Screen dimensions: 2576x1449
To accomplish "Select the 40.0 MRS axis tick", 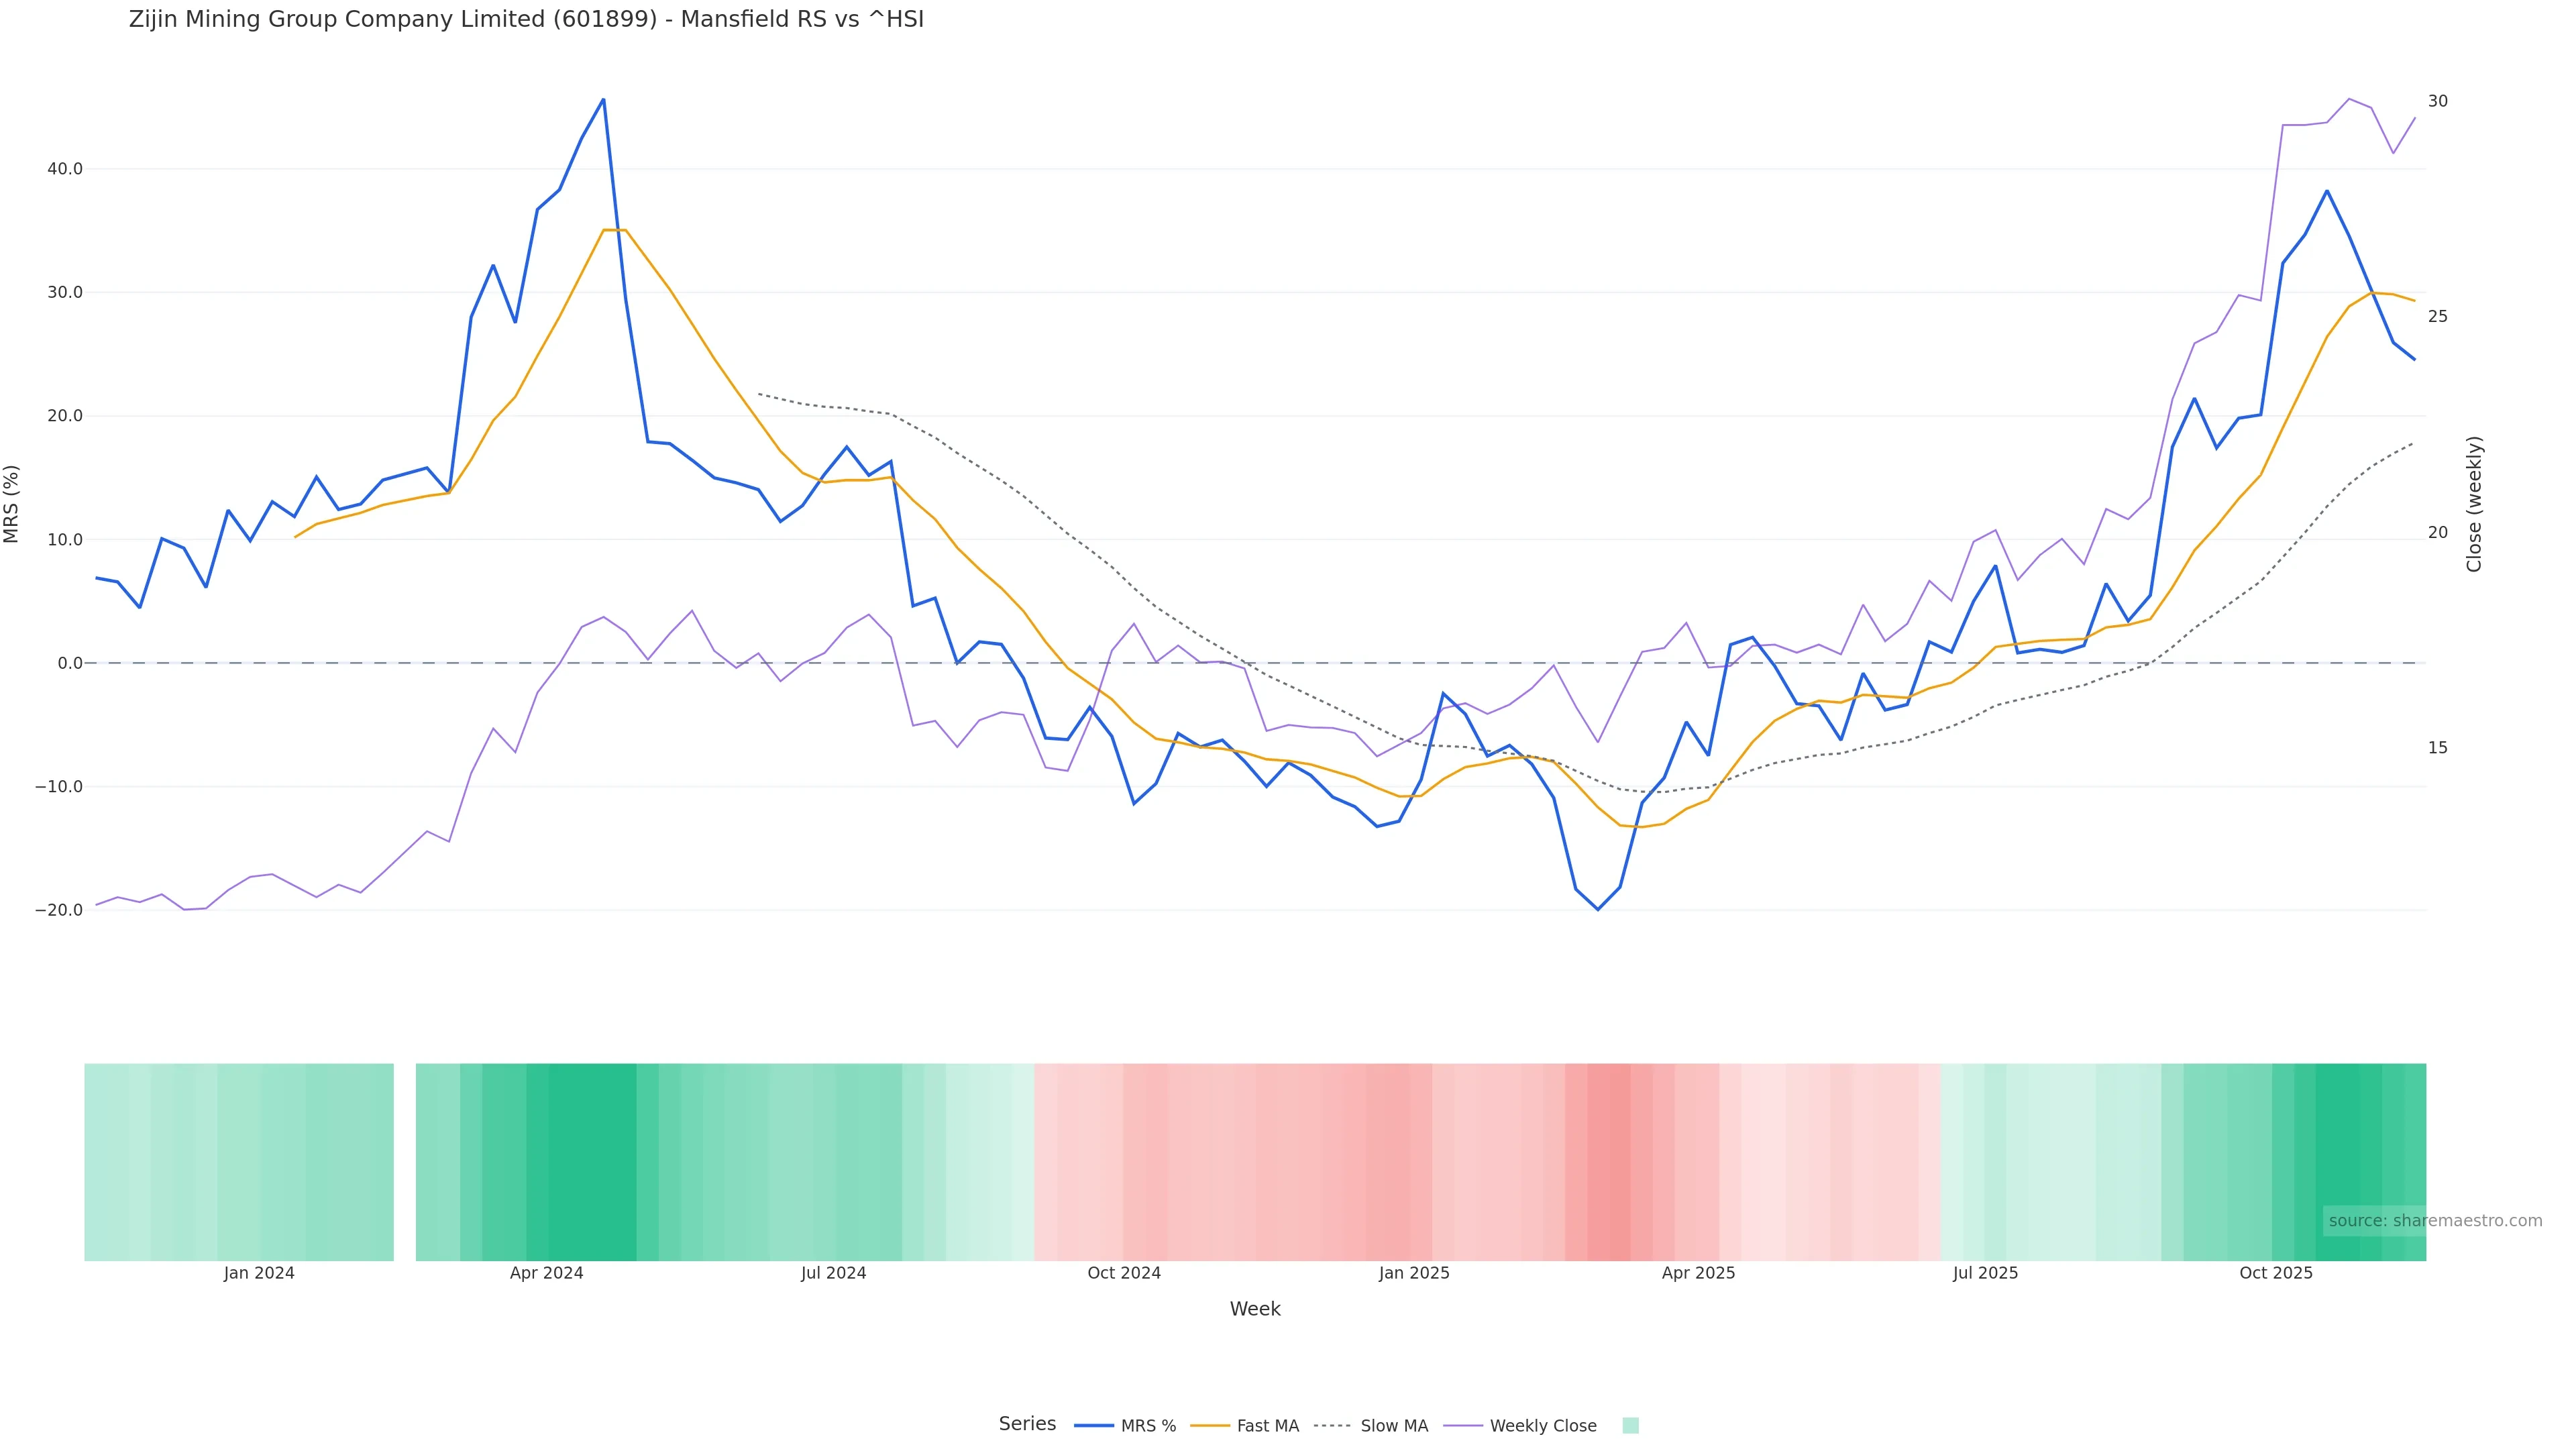I will [65, 169].
